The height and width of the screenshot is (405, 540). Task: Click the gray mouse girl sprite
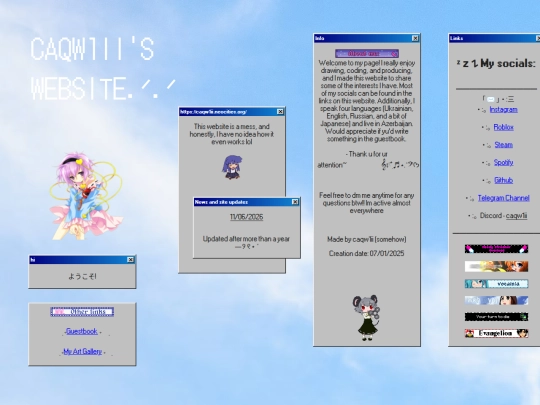point(366,318)
